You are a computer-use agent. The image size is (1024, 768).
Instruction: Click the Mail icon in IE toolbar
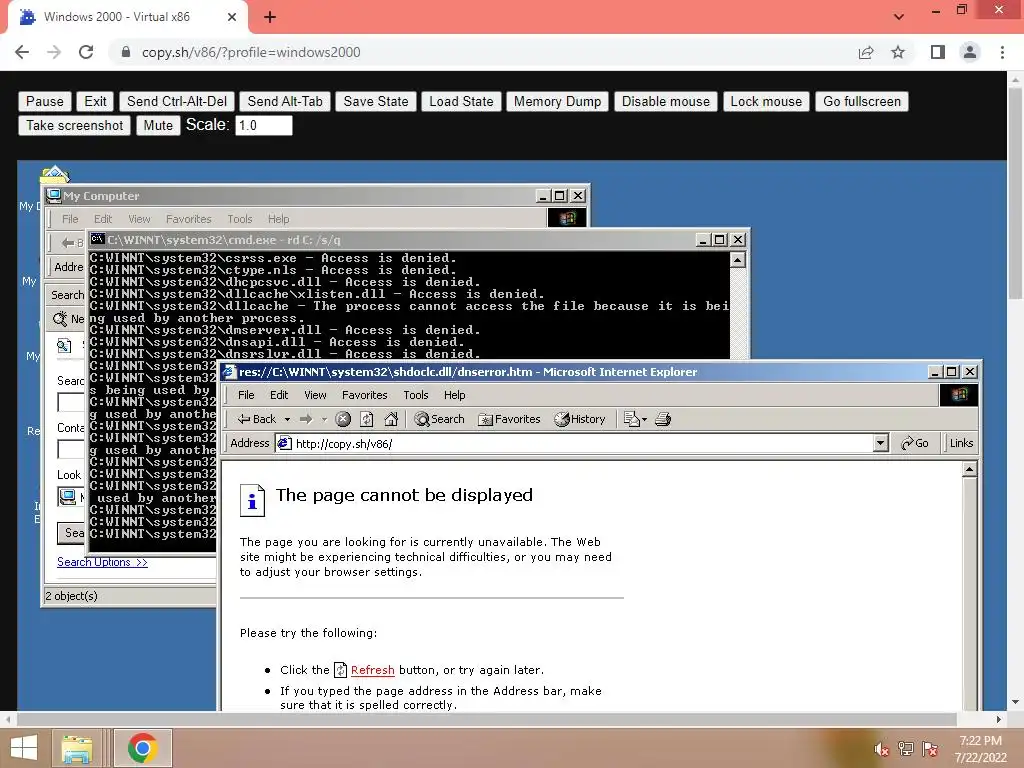tap(632, 419)
